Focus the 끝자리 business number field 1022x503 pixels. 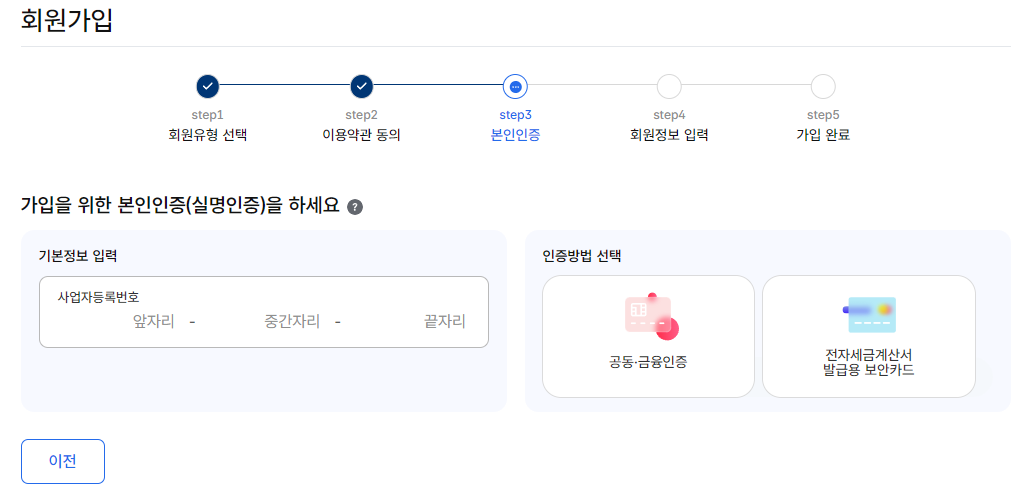pyautogui.click(x=409, y=322)
